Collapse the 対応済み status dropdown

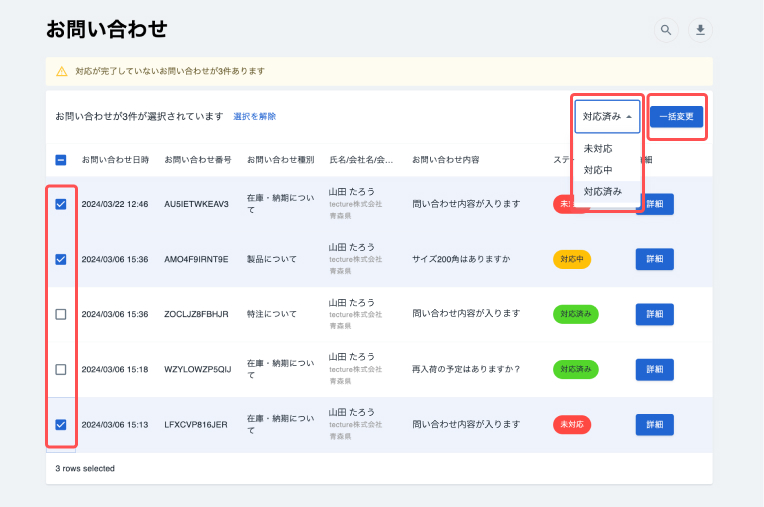click(607, 116)
